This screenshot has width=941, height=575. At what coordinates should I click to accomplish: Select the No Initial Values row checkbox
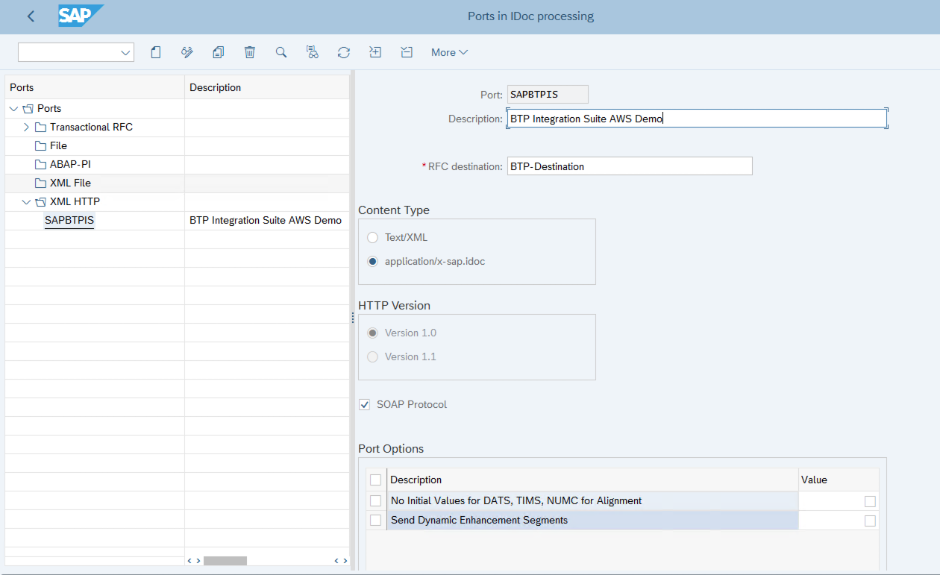point(376,501)
